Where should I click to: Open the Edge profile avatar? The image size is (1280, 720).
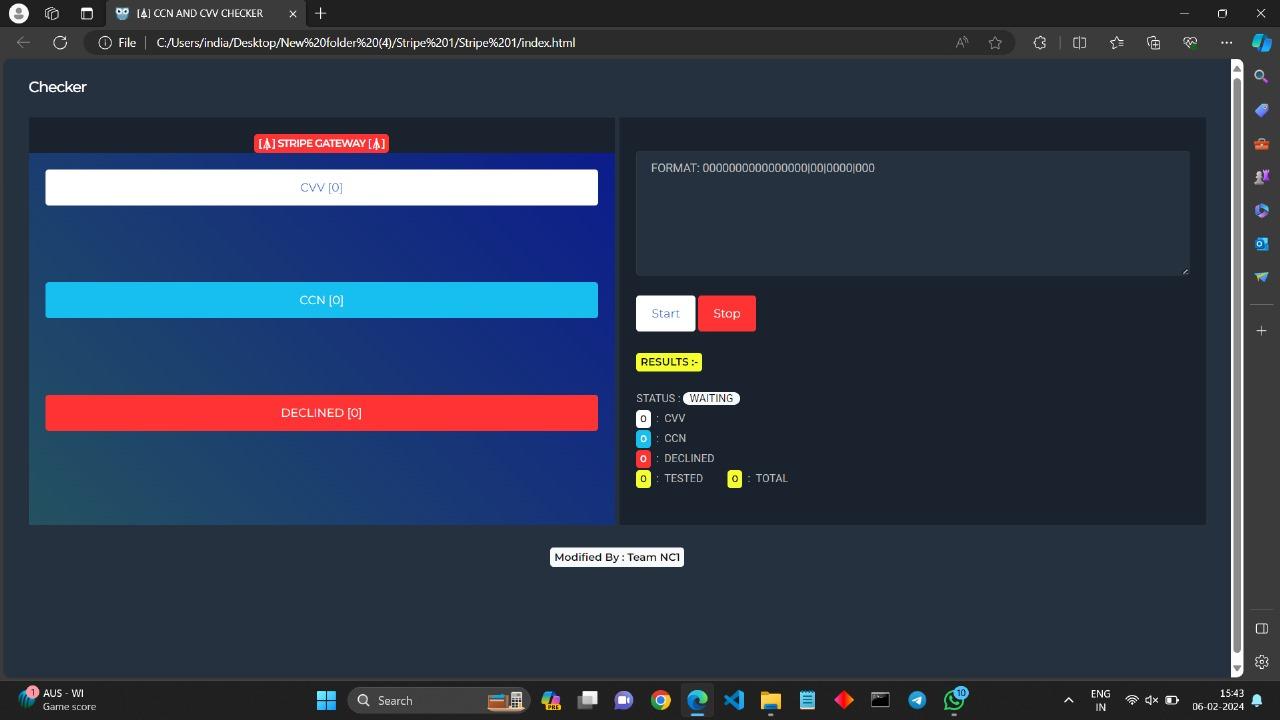pyautogui.click(x=18, y=13)
